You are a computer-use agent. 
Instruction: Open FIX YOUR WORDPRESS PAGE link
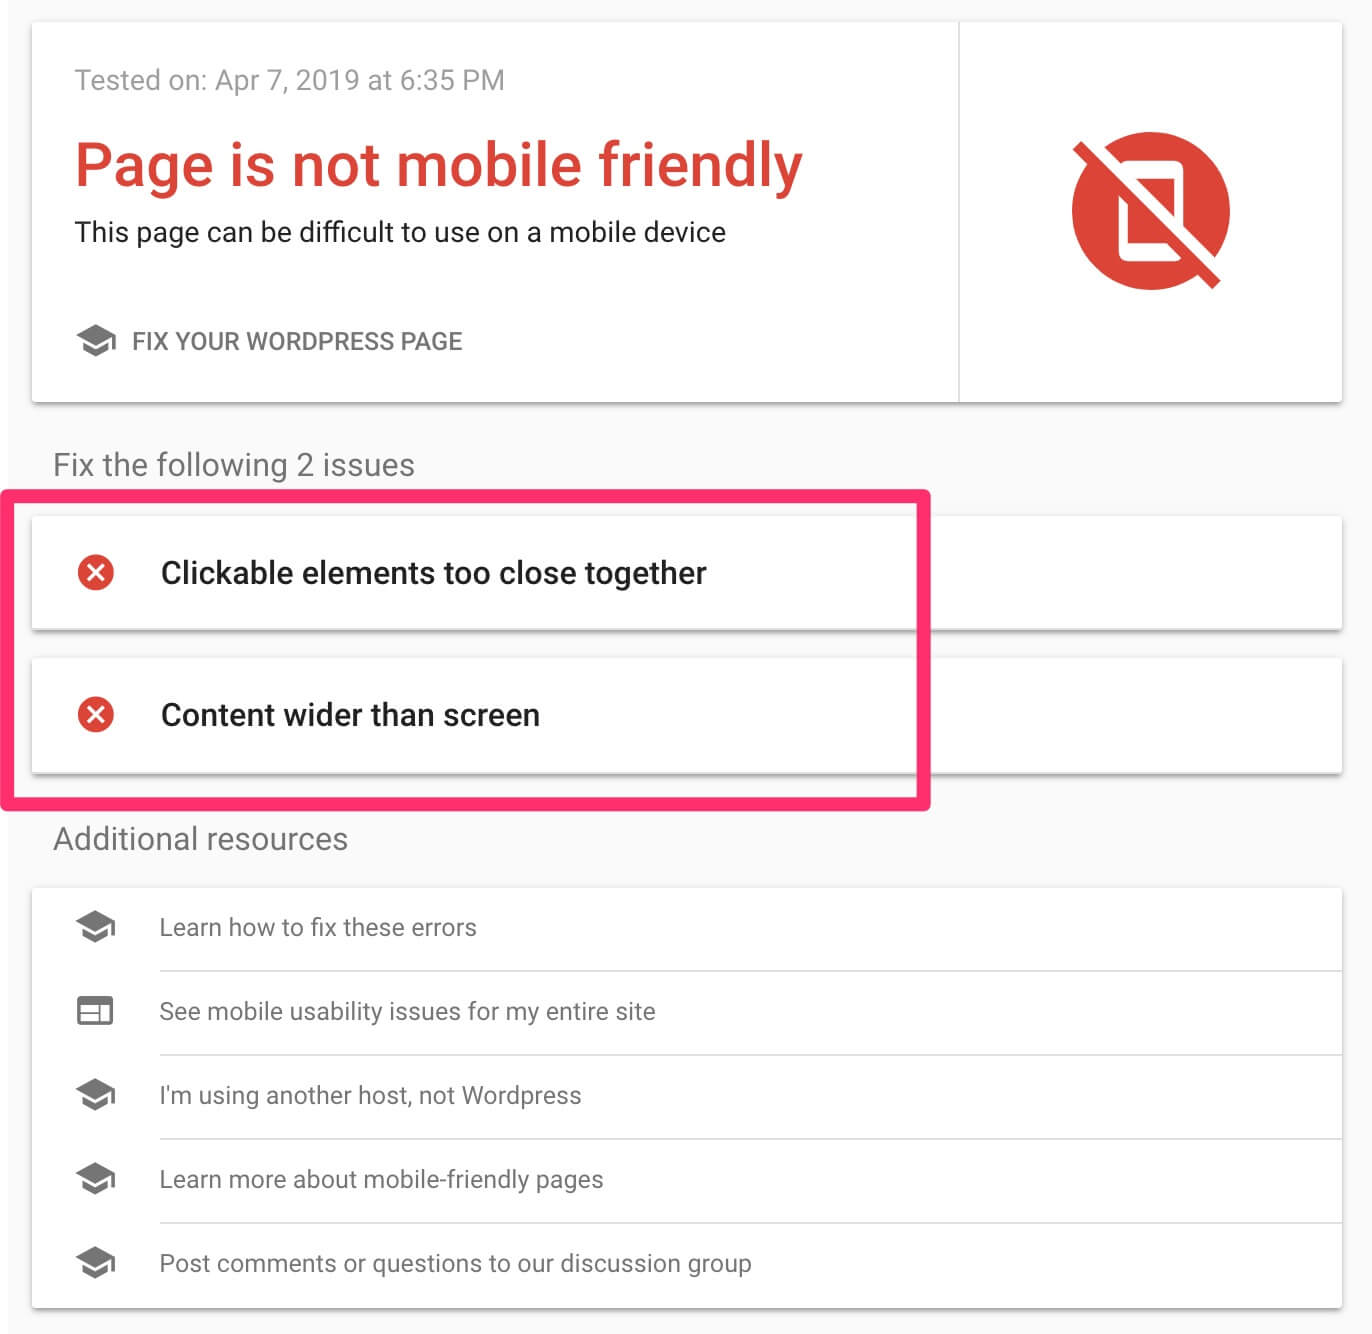click(297, 341)
